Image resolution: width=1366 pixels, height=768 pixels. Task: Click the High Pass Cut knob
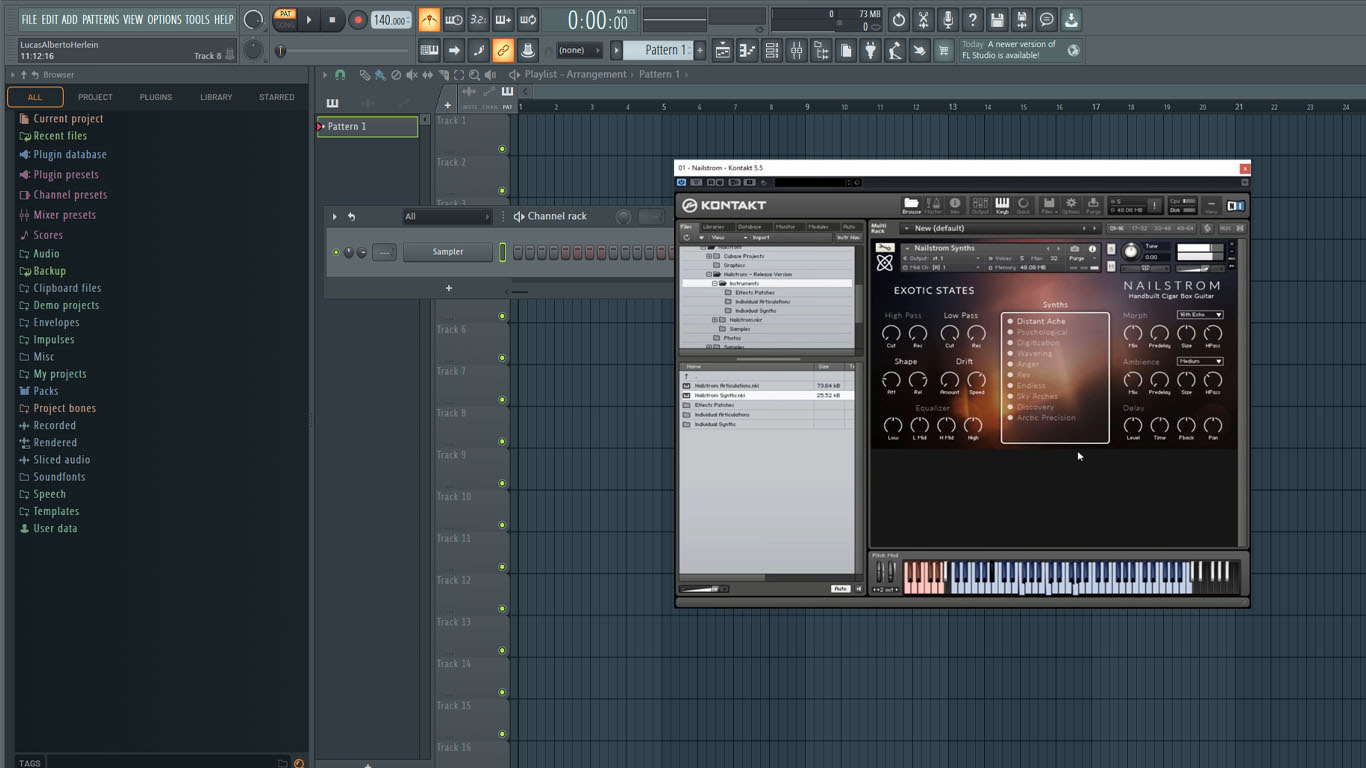tap(891, 333)
